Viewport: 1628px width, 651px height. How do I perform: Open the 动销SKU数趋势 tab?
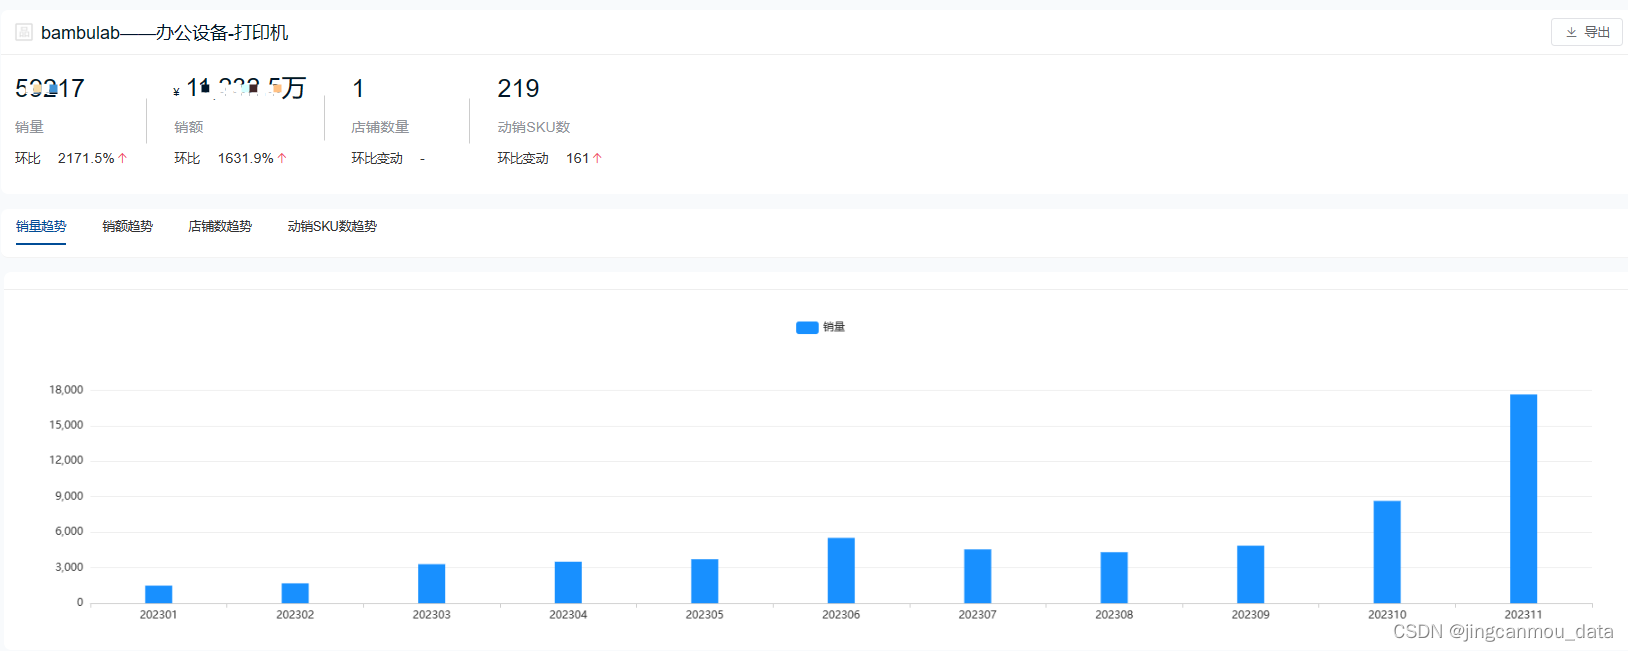[x=332, y=226]
